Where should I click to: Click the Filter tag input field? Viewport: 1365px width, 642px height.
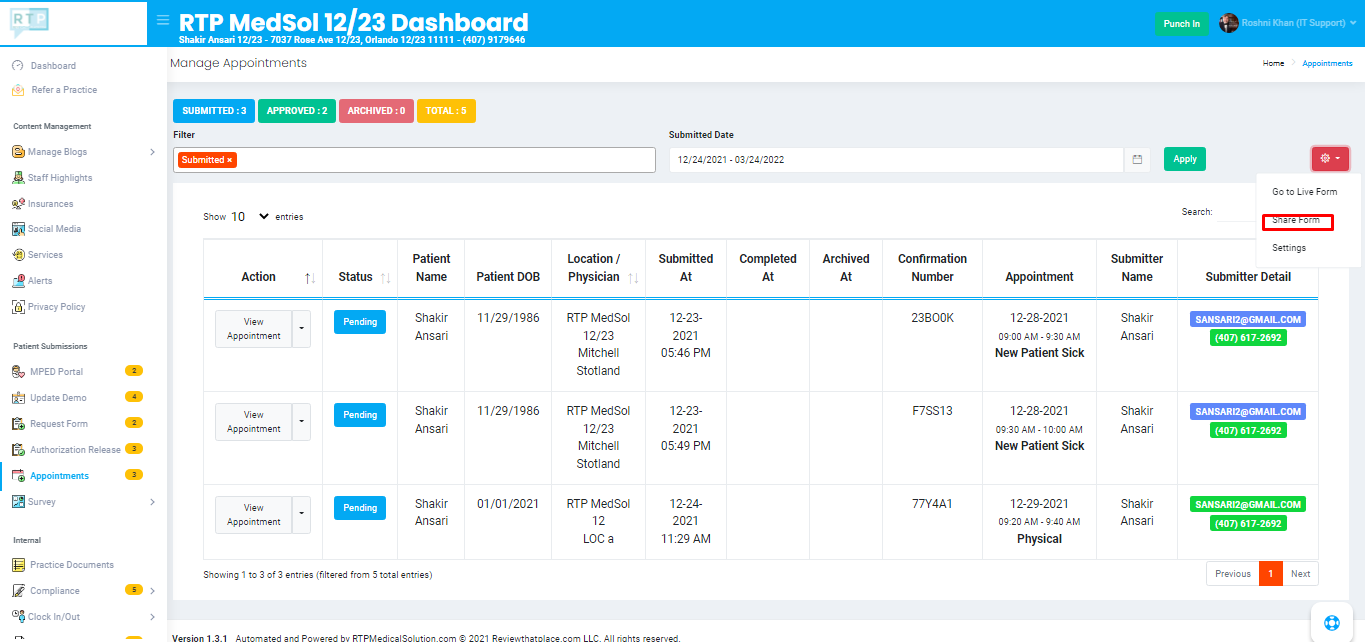[414, 160]
